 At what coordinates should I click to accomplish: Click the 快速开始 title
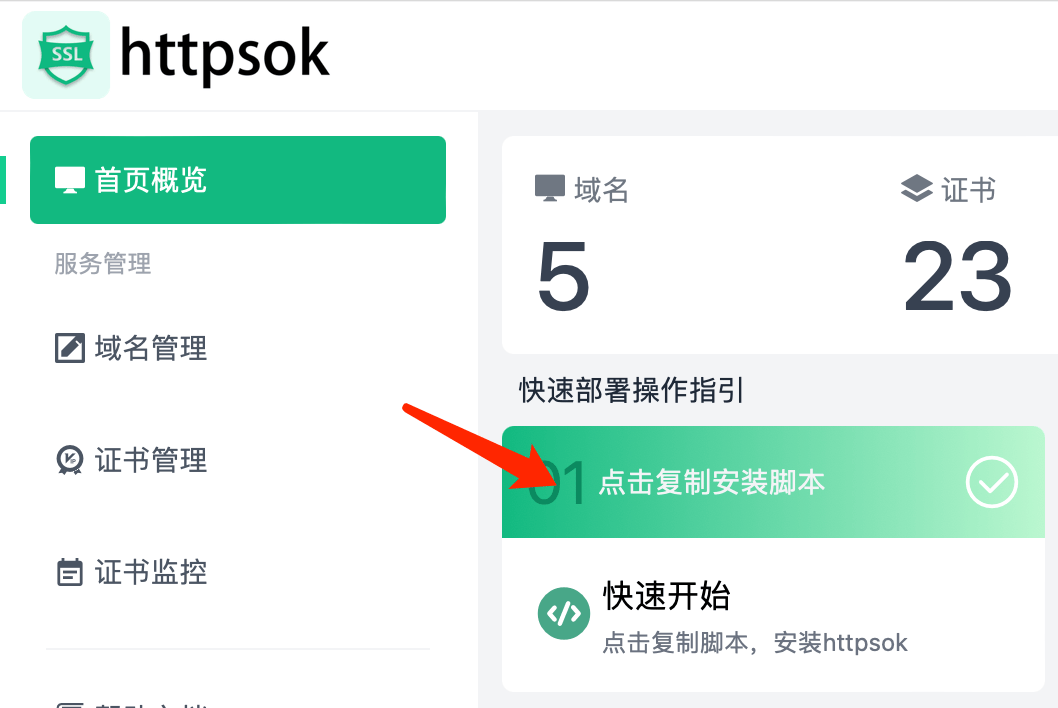pos(666,596)
